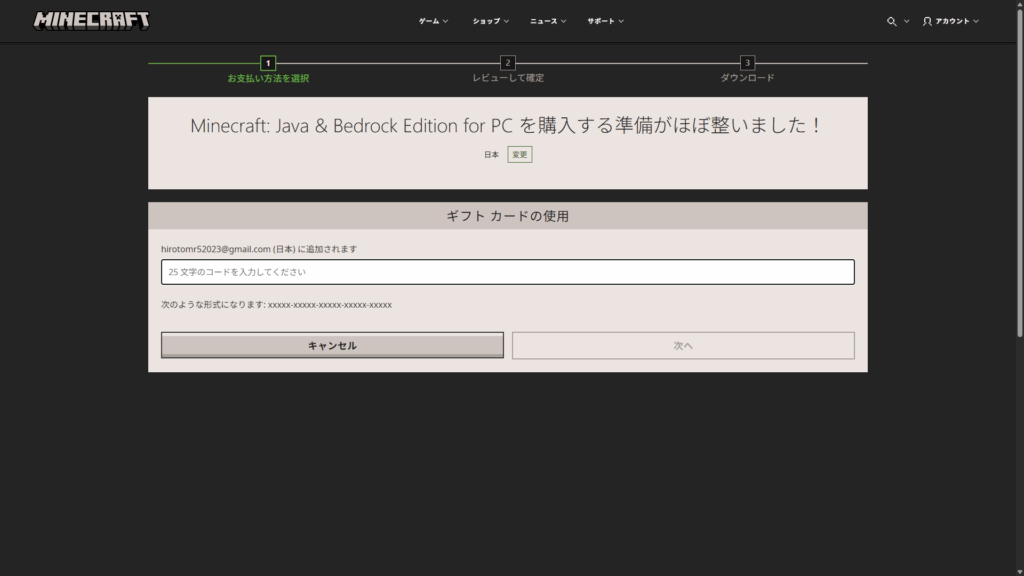Viewport: 1024px width, 576px height.
Task: Open the サポート menu
Action: [605, 22]
